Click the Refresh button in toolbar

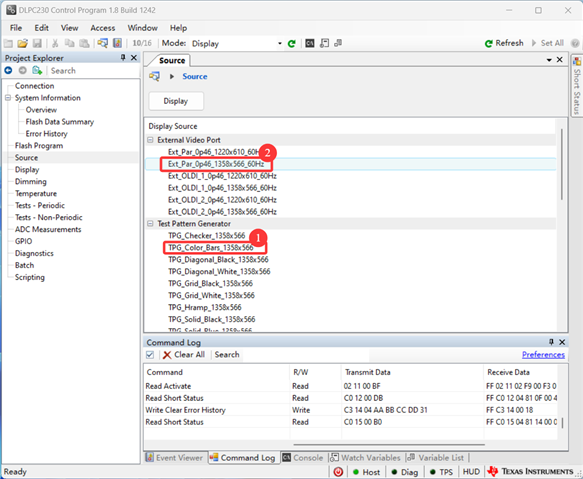[504, 43]
